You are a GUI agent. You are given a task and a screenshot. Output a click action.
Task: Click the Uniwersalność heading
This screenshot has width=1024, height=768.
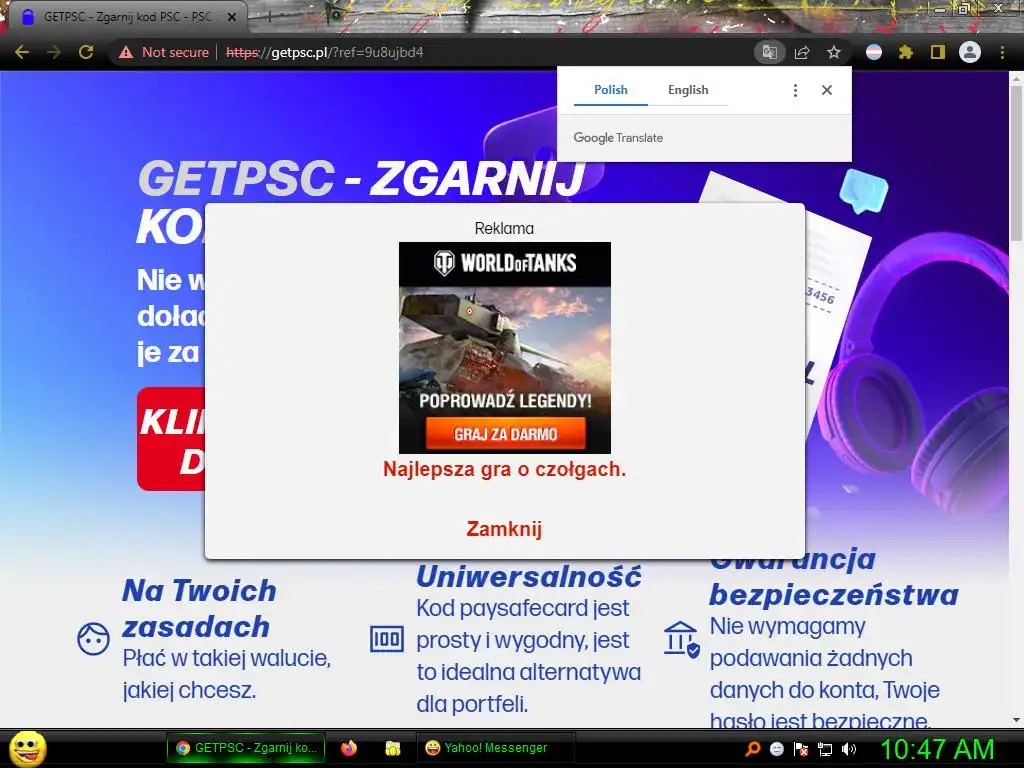click(x=529, y=577)
